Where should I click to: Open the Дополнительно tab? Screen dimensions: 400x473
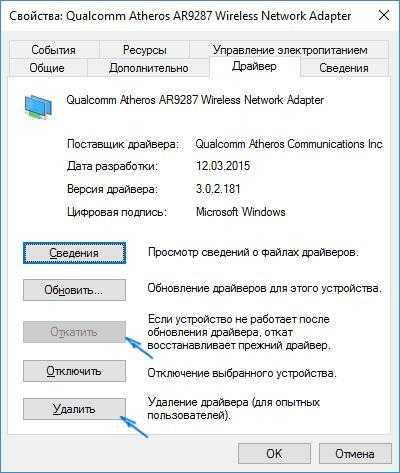point(149,68)
